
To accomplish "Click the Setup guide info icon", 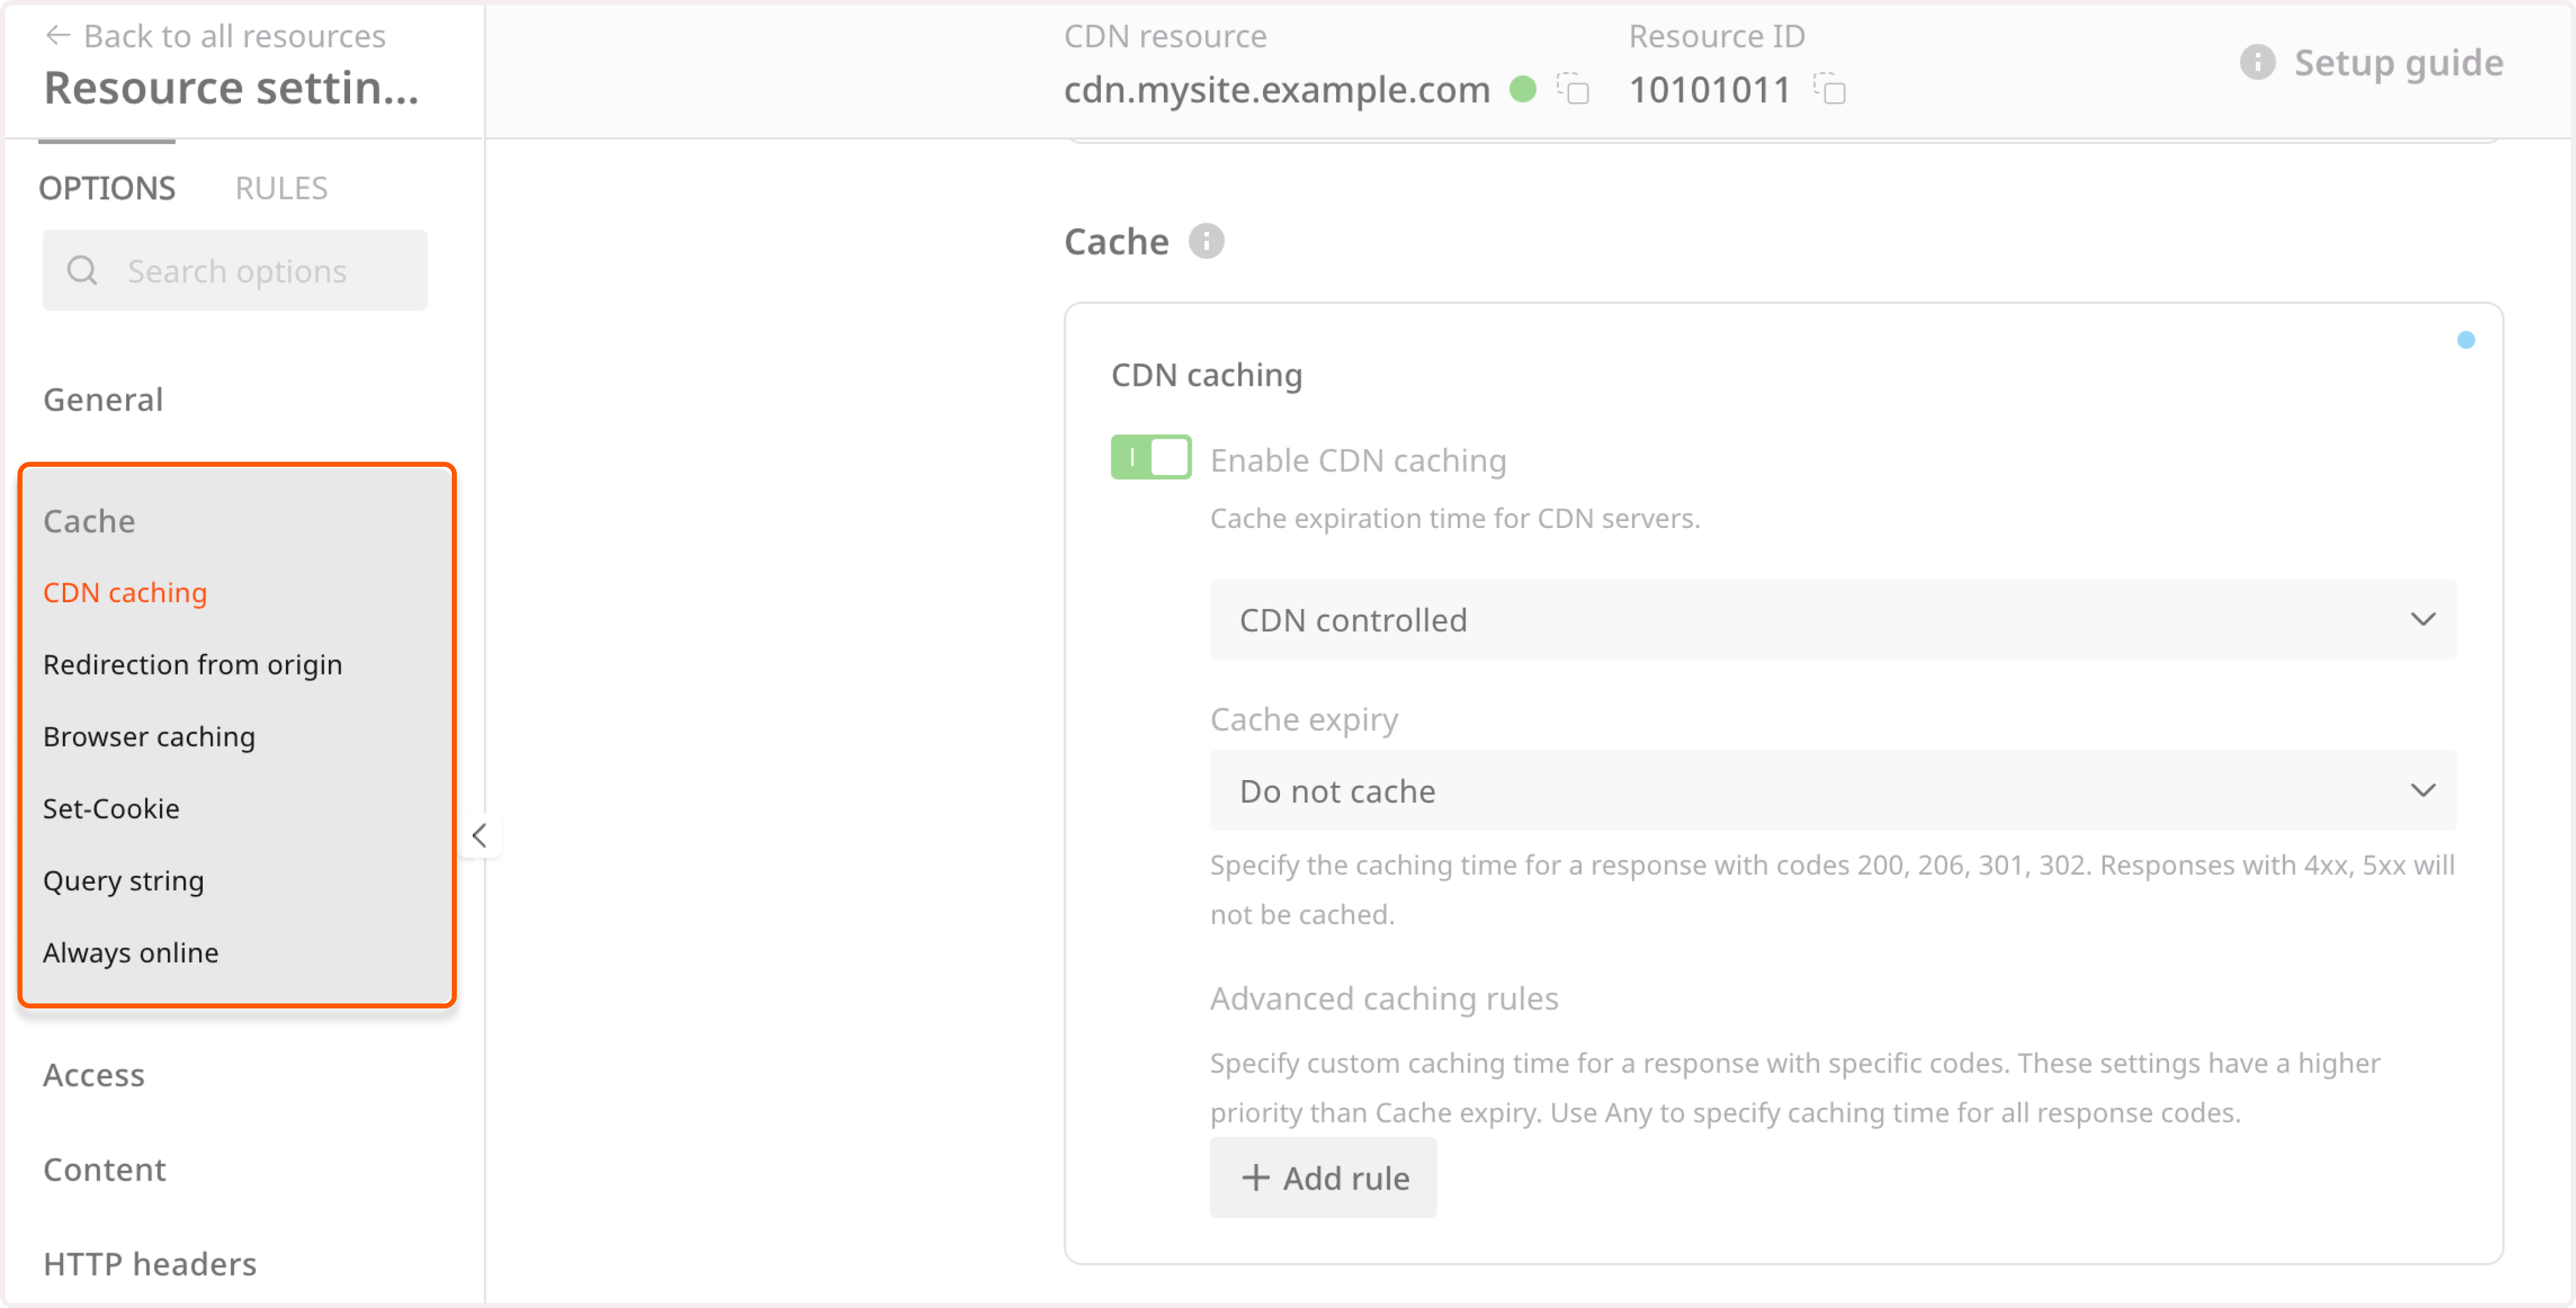I will [2257, 62].
